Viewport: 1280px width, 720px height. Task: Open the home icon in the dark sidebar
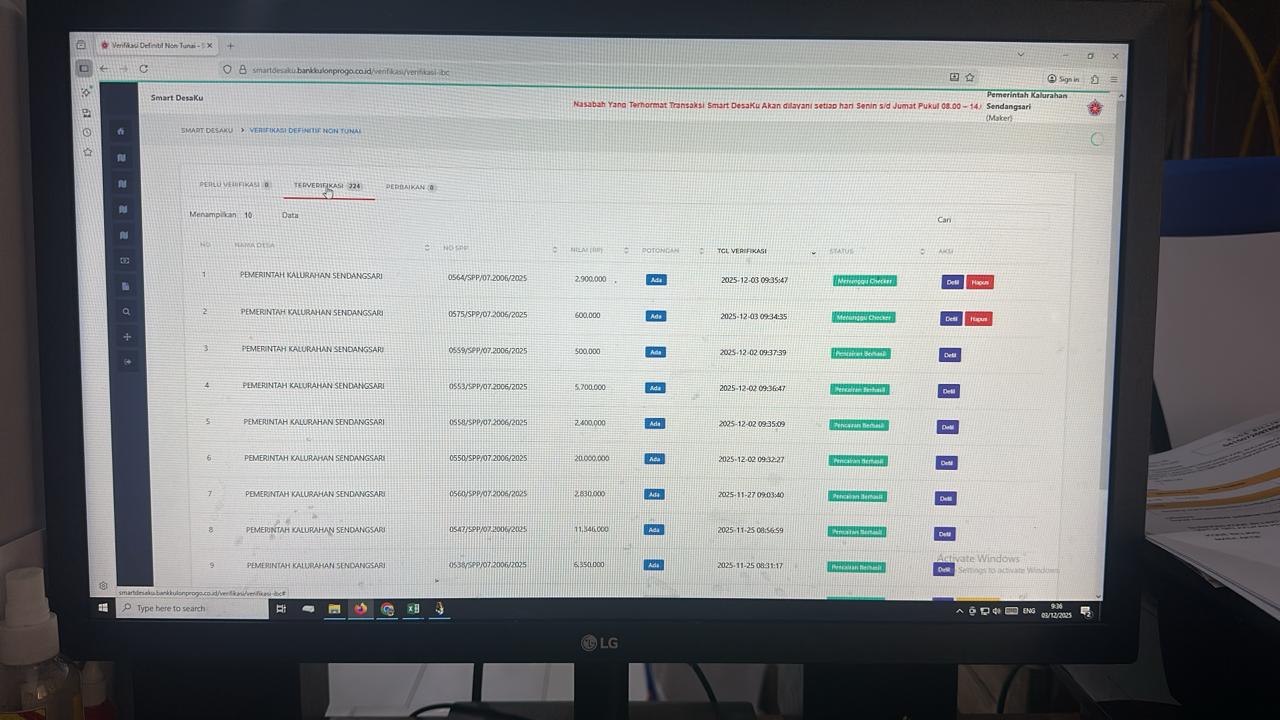point(121,131)
